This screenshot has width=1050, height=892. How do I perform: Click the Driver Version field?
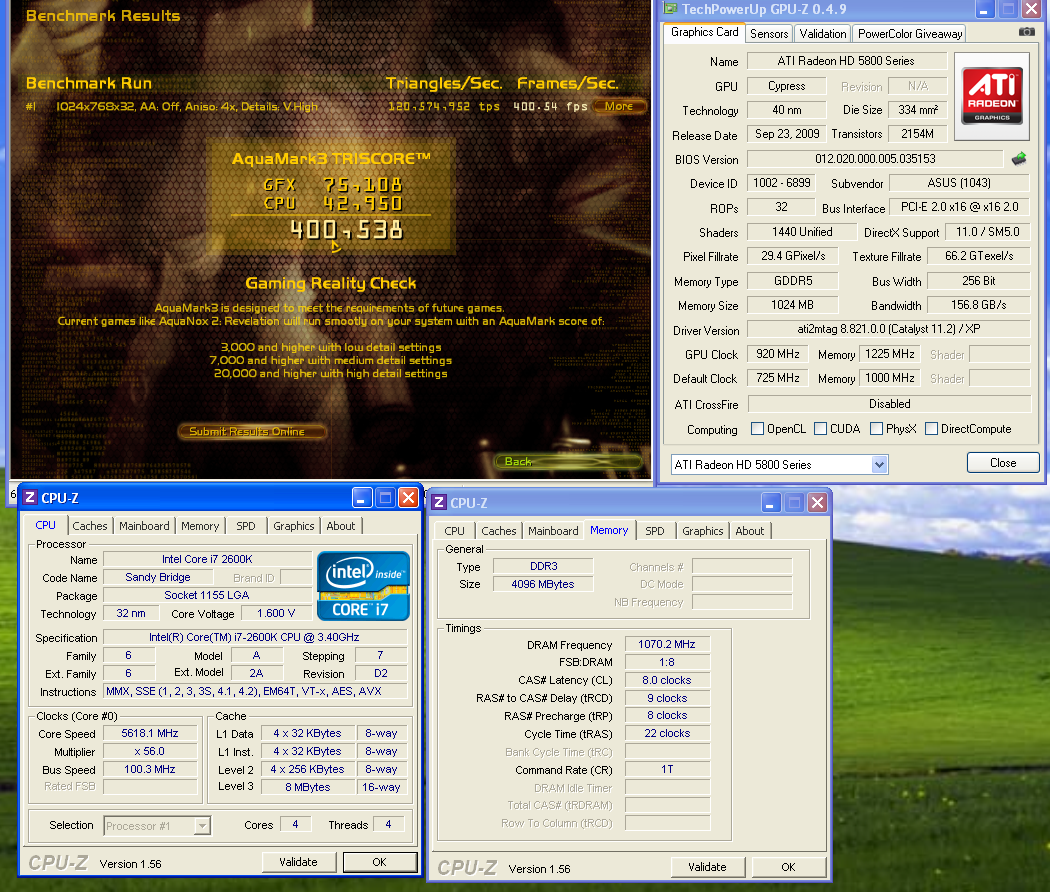tap(888, 329)
